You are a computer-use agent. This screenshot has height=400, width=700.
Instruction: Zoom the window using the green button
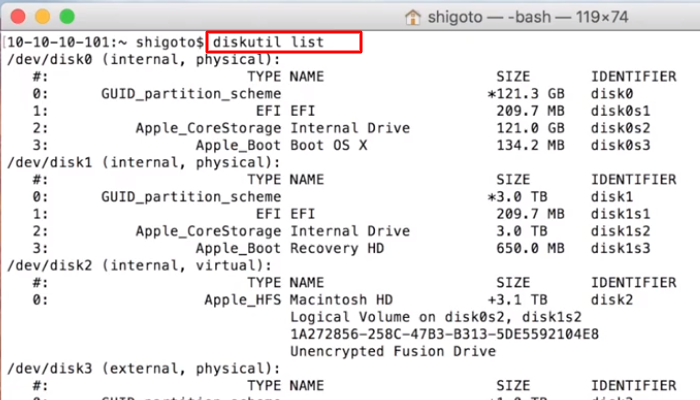66,17
